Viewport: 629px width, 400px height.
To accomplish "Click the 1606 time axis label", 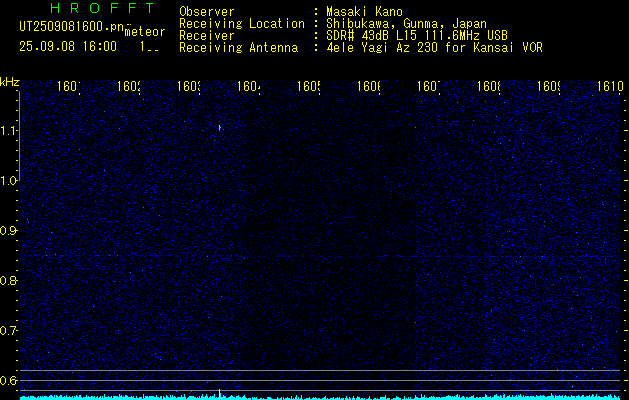I will coord(369,86).
